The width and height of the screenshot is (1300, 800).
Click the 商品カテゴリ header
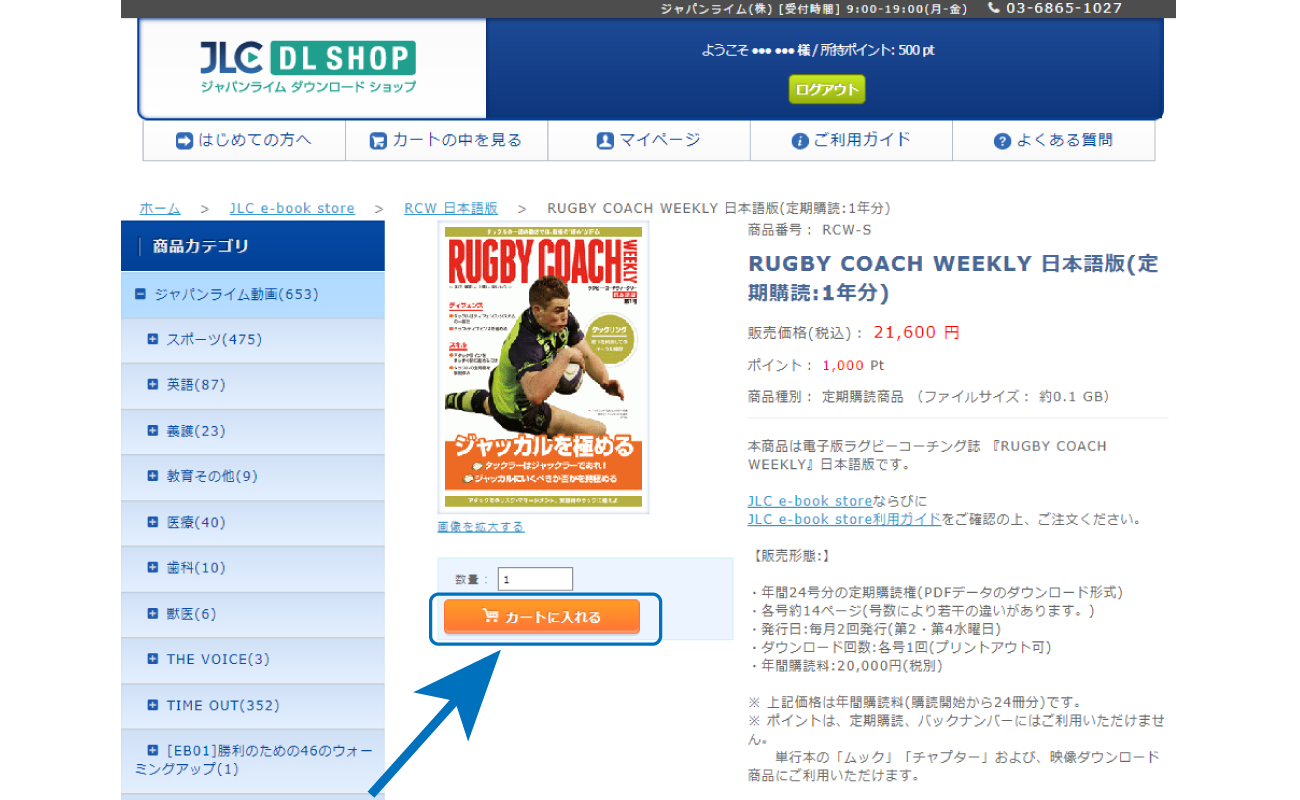coord(252,246)
